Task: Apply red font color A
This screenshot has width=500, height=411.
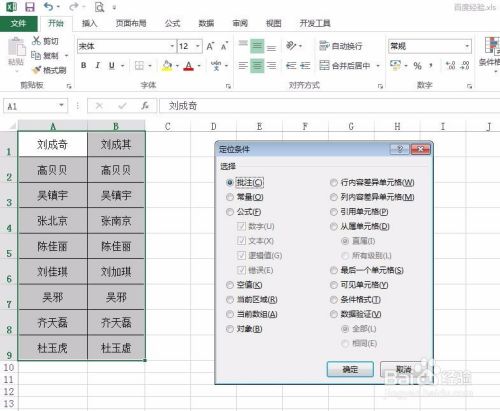Action: point(189,66)
